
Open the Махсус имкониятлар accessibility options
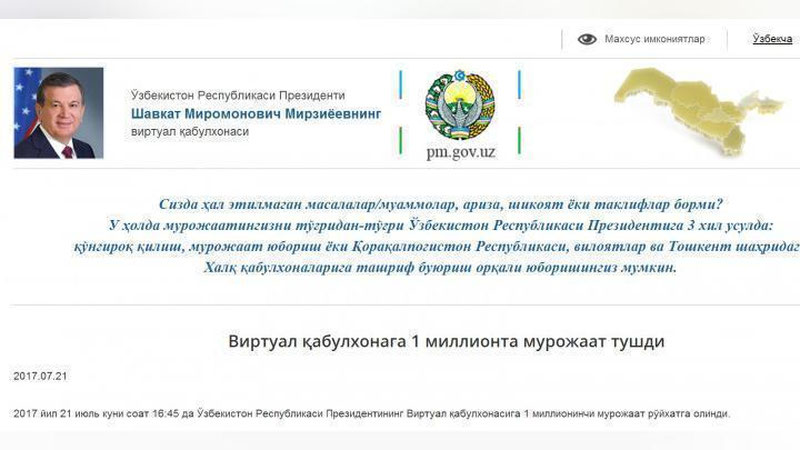[x=655, y=39]
